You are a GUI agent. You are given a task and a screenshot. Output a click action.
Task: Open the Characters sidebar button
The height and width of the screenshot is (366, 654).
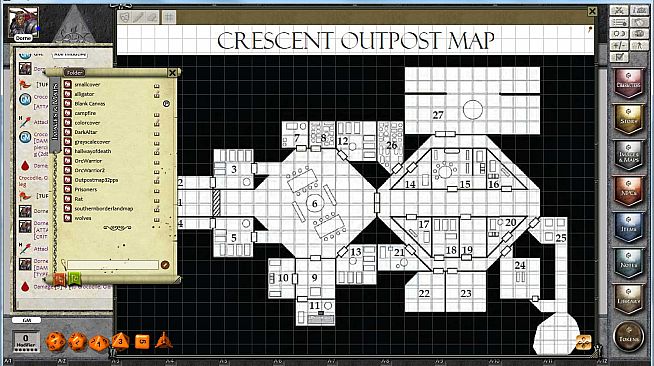pyautogui.click(x=628, y=83)
